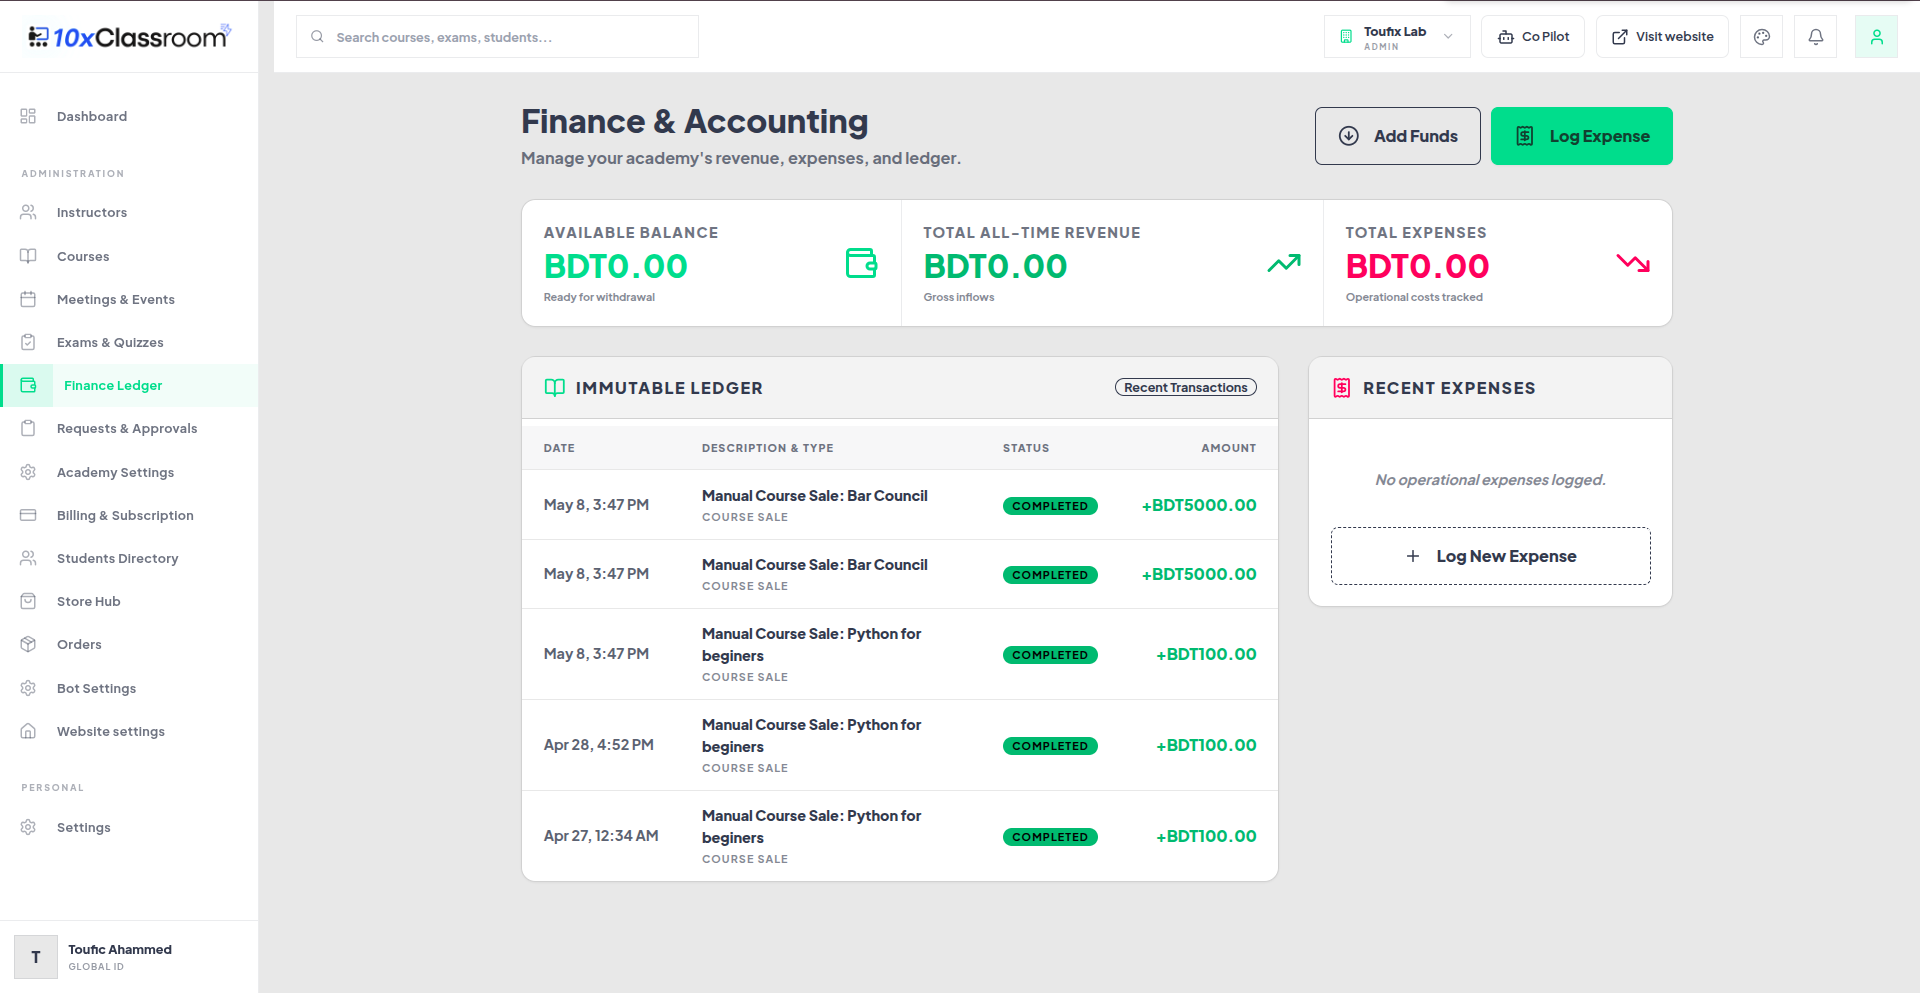Screen dimensions: 1920x993
Task: Click the Immutable Ledger book icon
Action: pos(555,388)
